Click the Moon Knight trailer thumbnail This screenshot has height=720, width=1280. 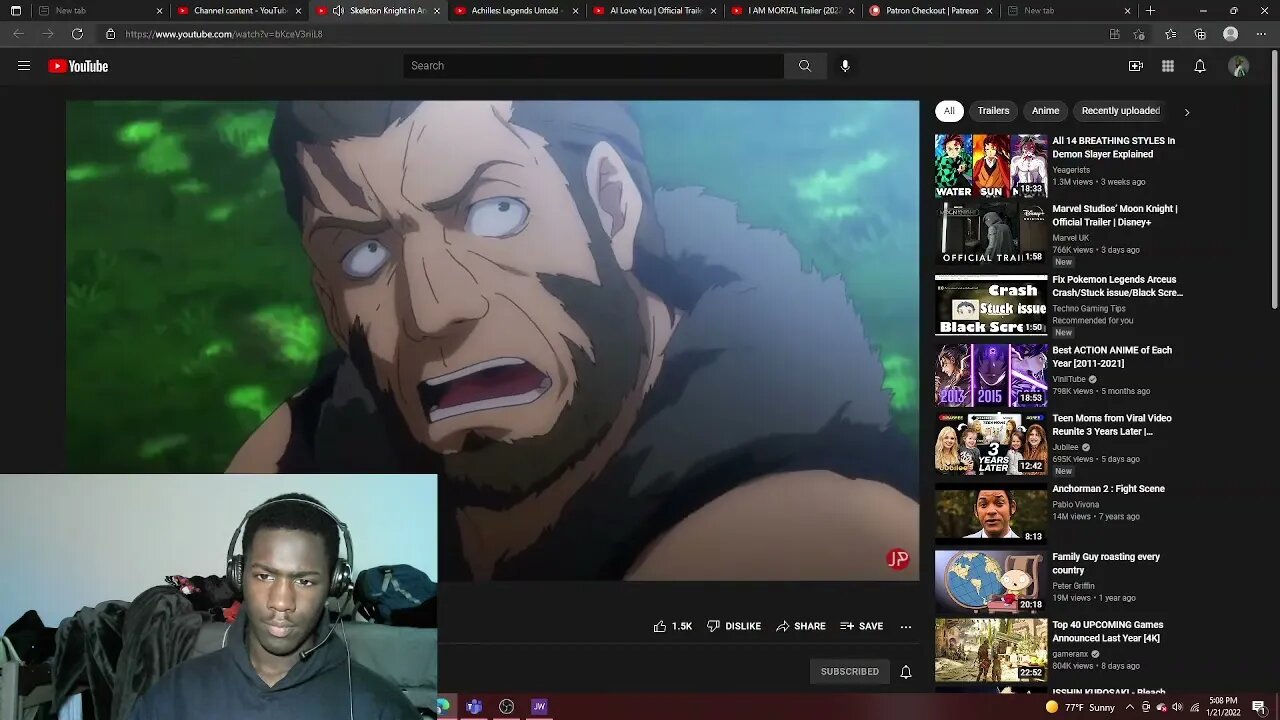991,234
